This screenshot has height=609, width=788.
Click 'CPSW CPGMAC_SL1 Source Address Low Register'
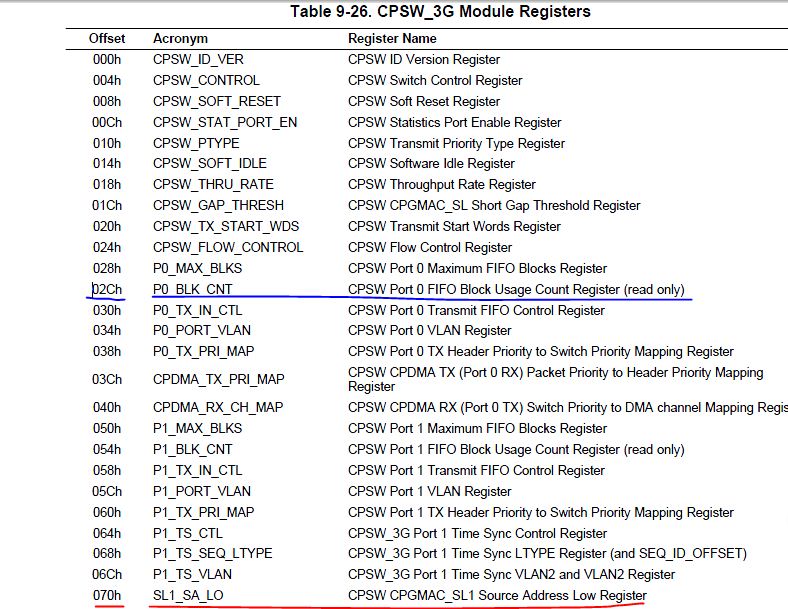497,596
